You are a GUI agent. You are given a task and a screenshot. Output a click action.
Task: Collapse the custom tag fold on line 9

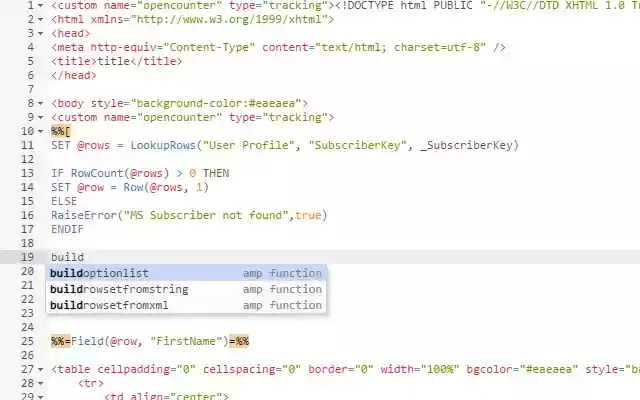[x=40, y=117]
